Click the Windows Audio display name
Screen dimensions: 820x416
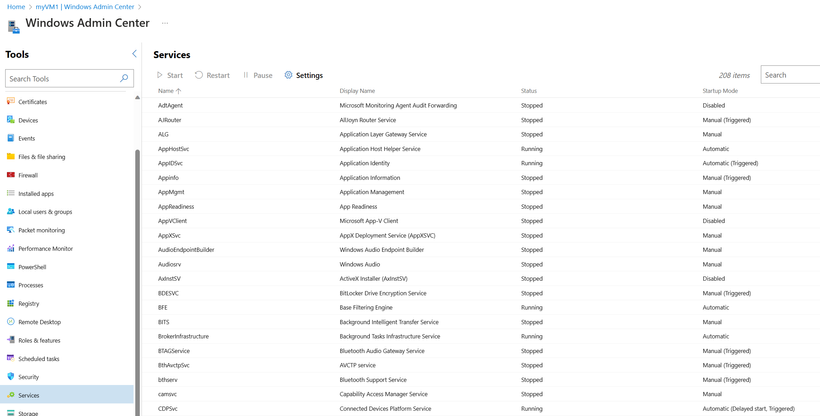click(360, 264)
